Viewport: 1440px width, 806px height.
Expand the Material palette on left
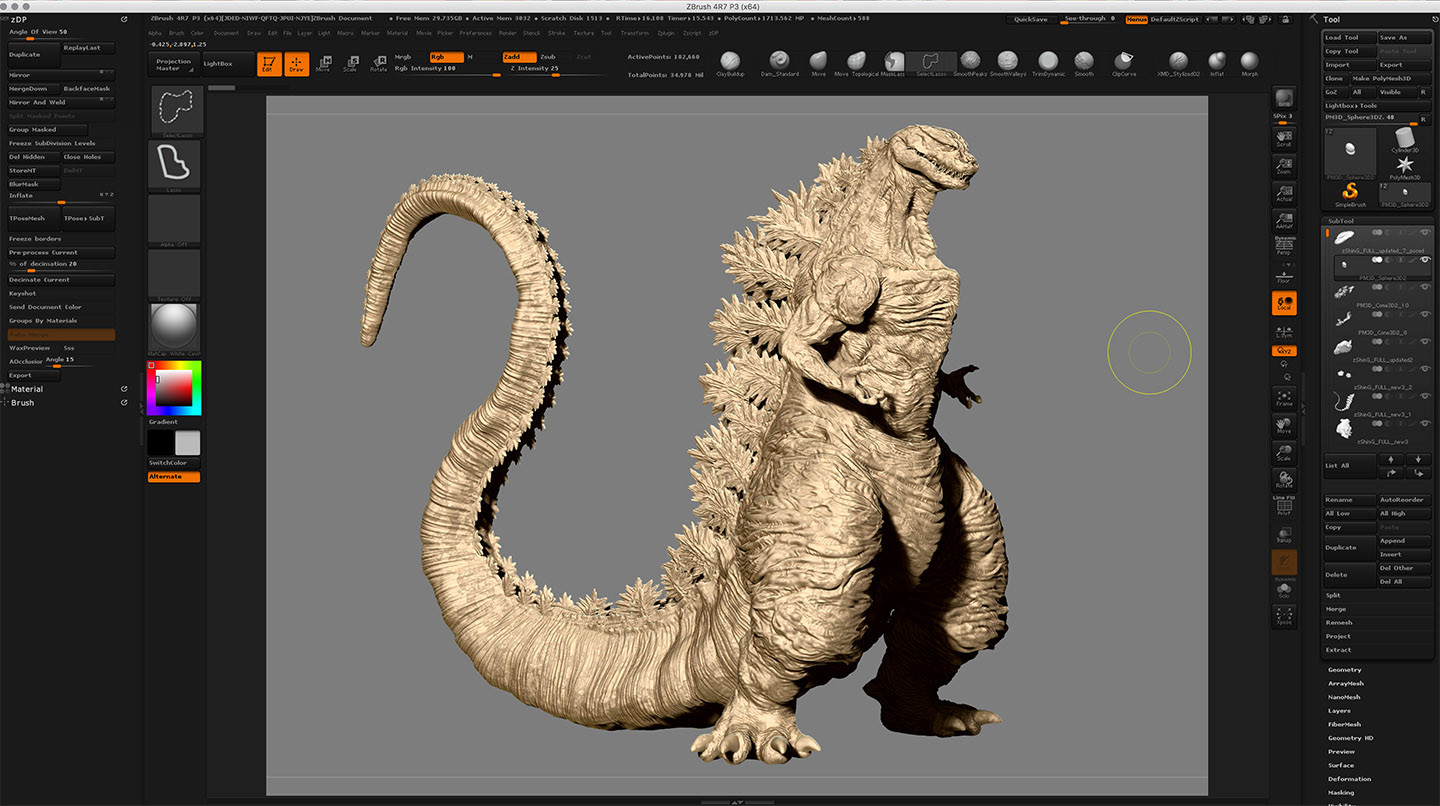(27, 389)
